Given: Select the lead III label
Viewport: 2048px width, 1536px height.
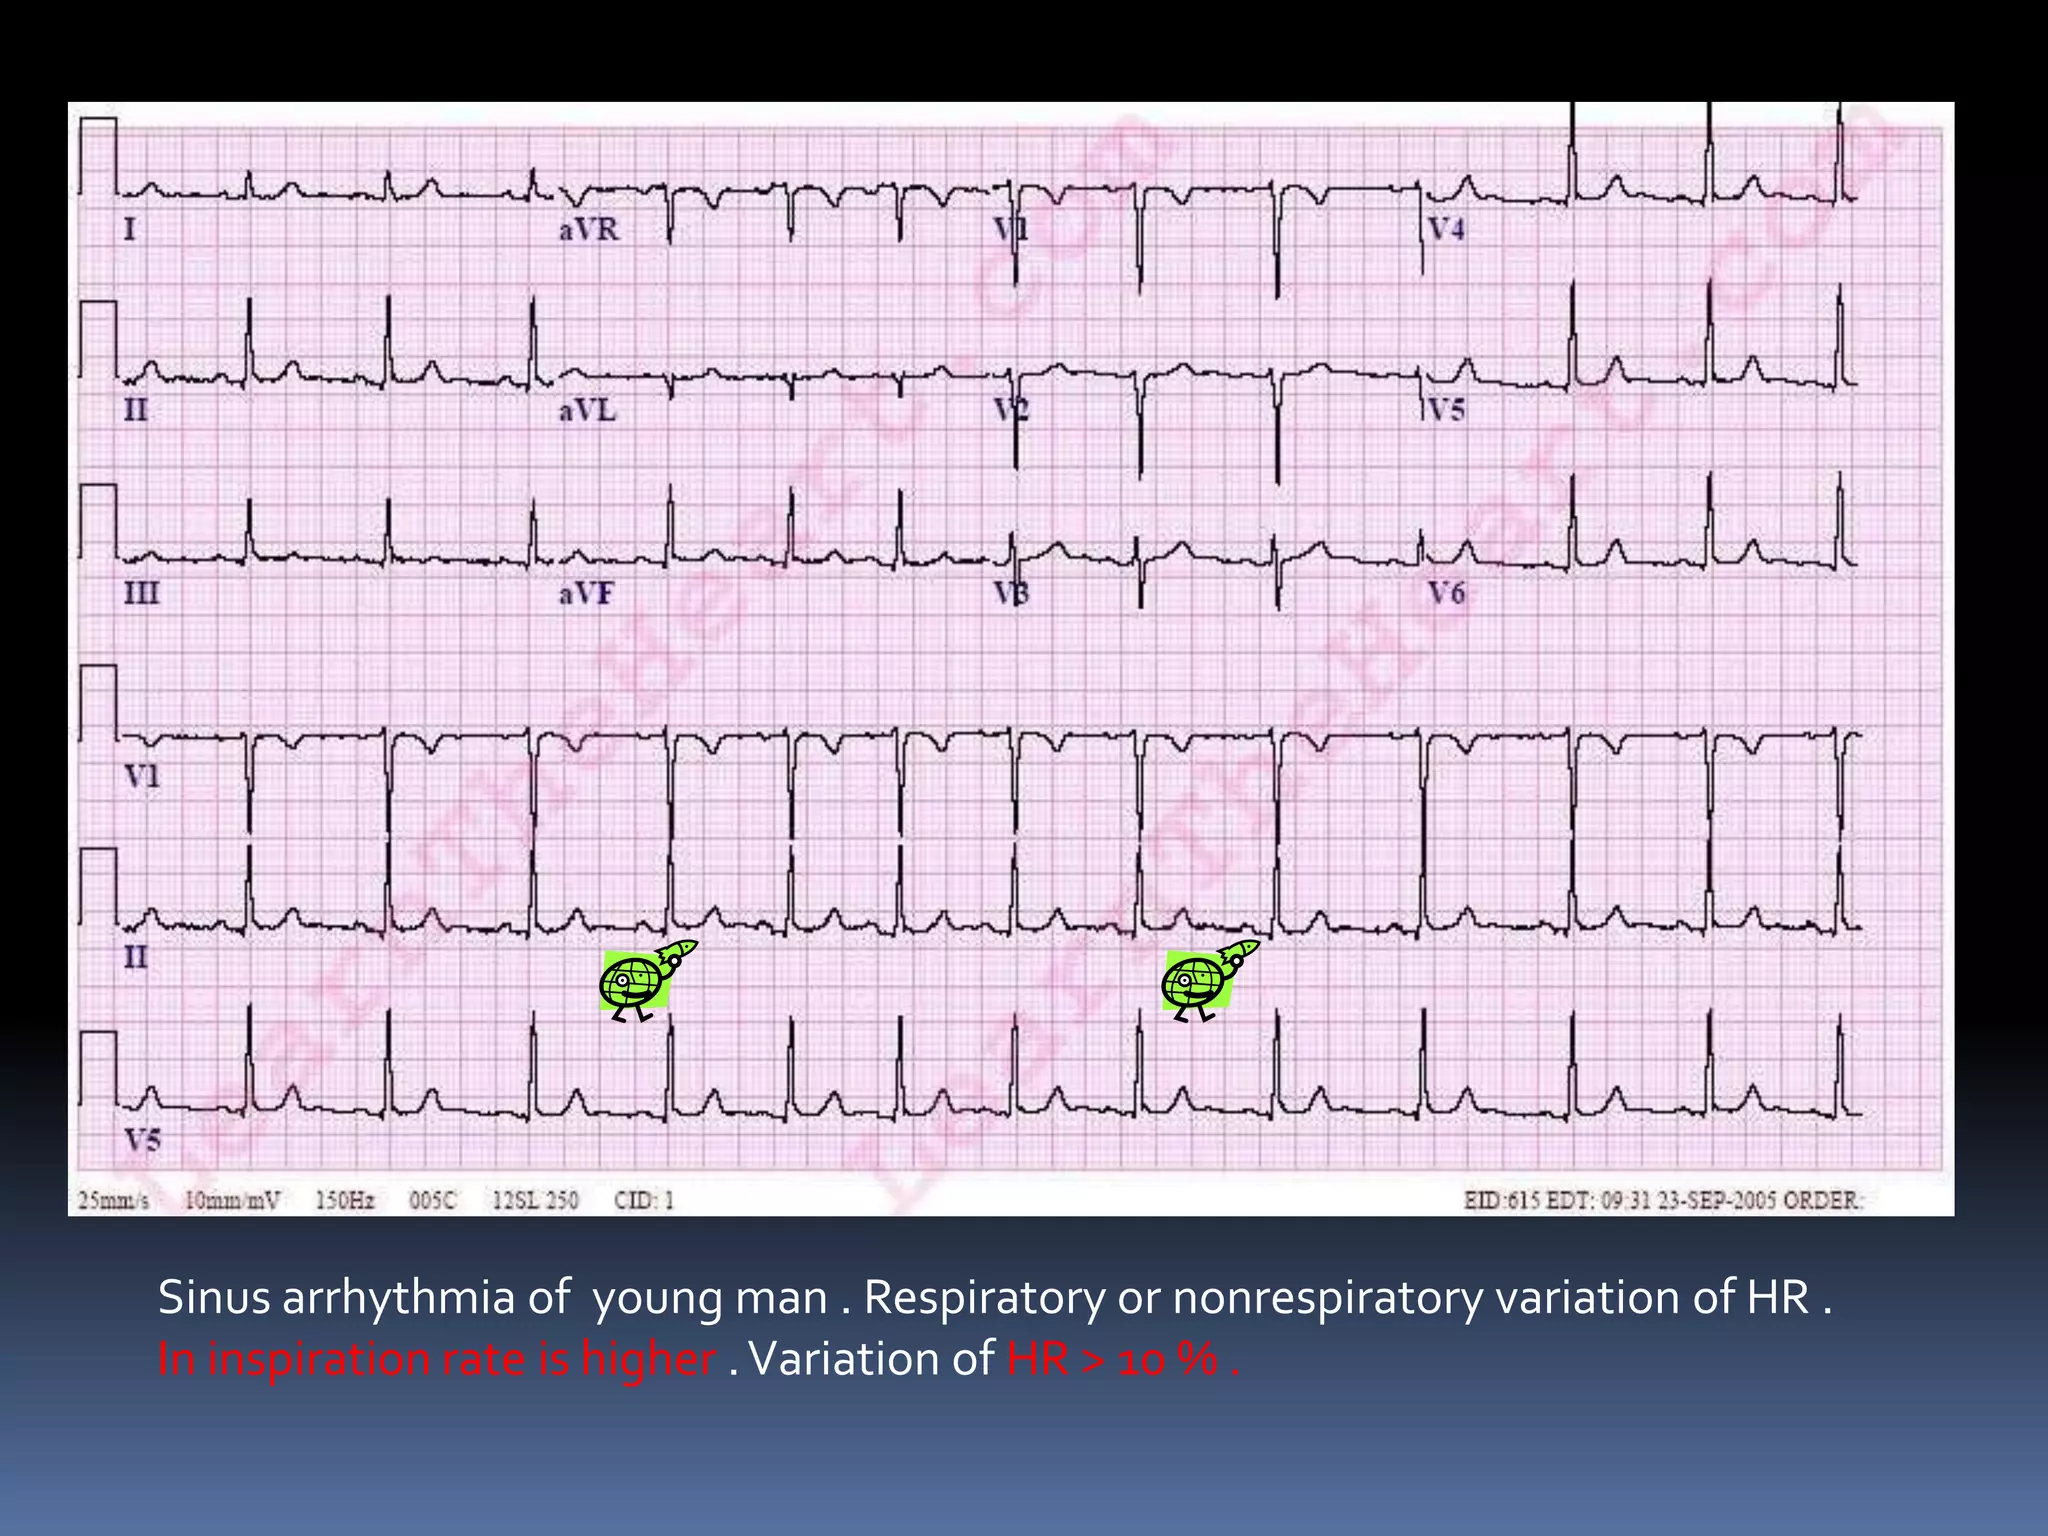Looking at the screenshot, I should point(141,594).
